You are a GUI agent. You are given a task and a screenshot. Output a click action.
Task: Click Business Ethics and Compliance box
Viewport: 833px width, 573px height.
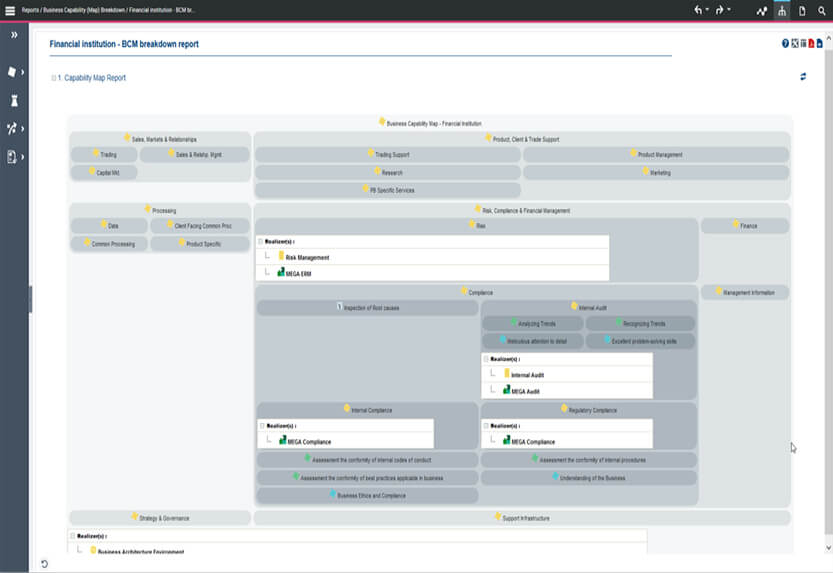pyautogui.click(x=368, y=495)
